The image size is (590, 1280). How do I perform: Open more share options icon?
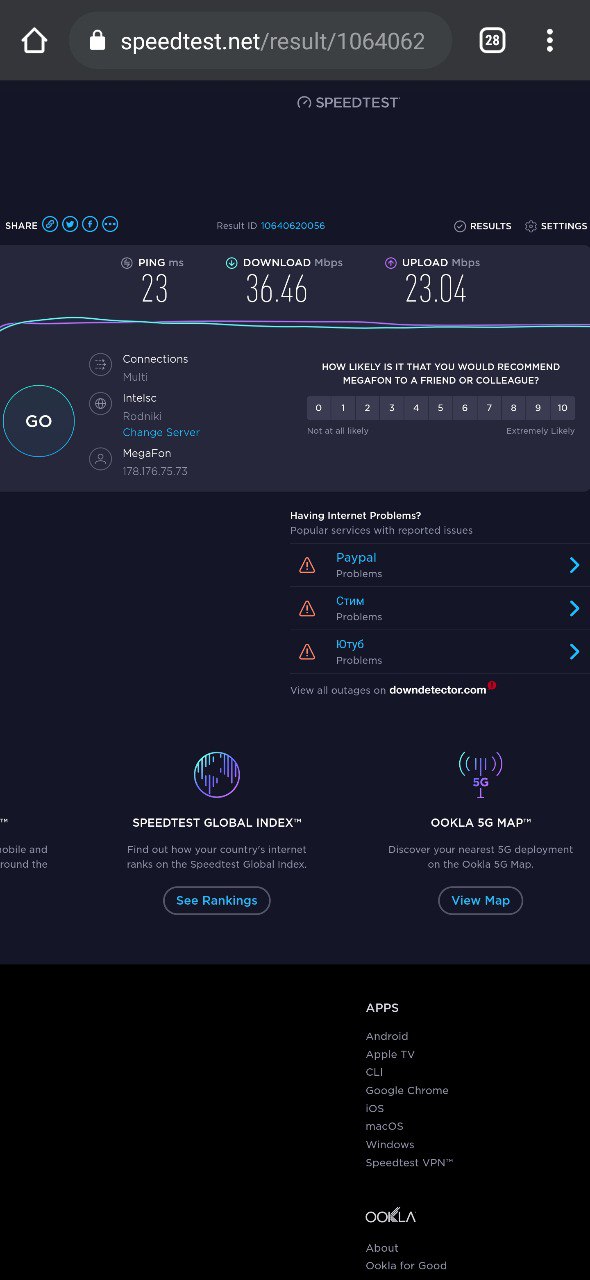[110, 224]
